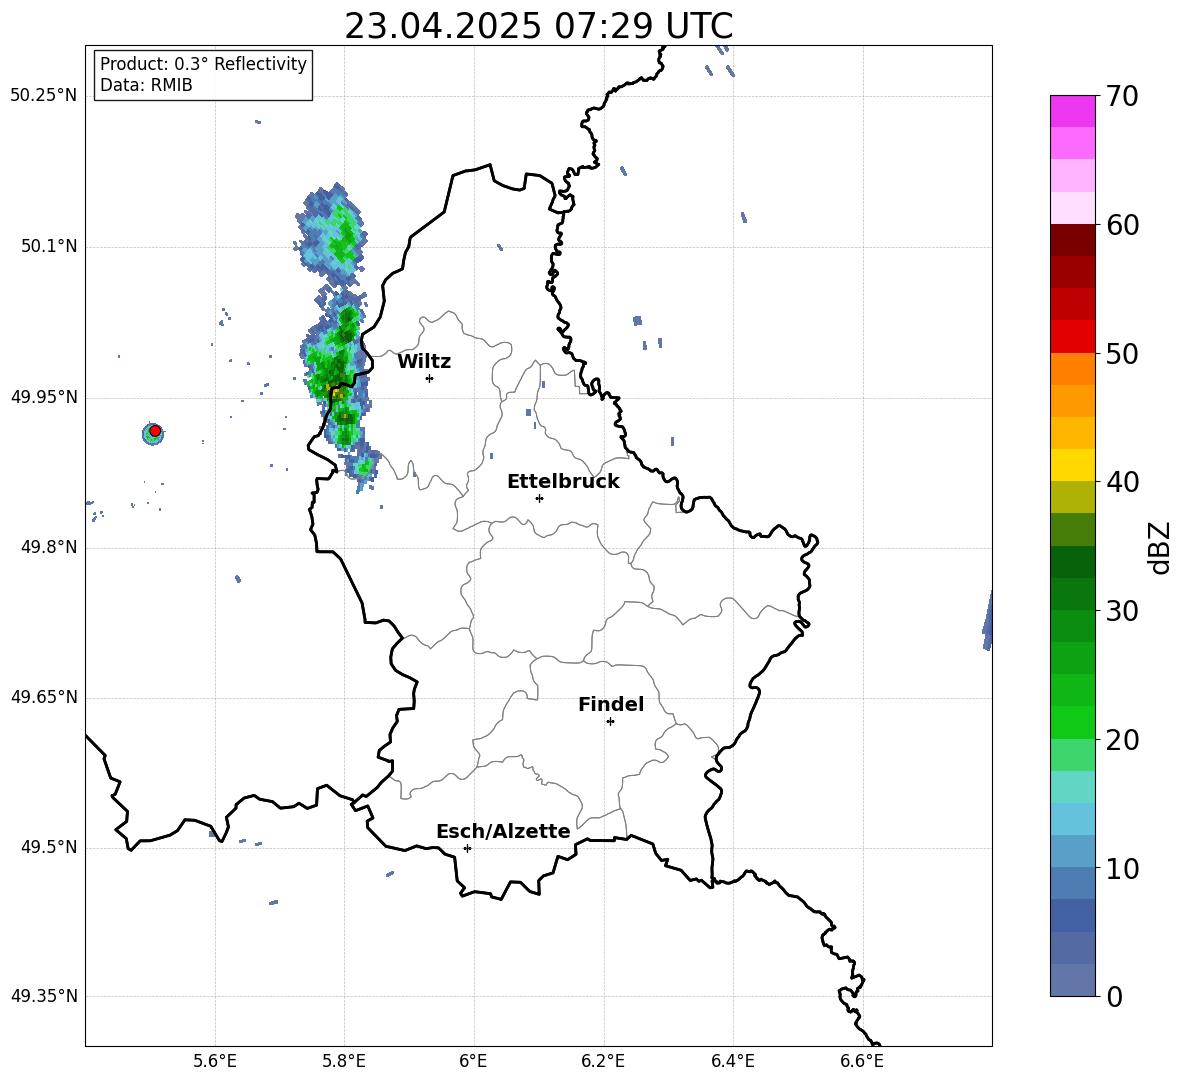Click the 50.25°N latitude tick label
The width and height of the screenshot is (1184, 1081).
click(x=44, y=96)
